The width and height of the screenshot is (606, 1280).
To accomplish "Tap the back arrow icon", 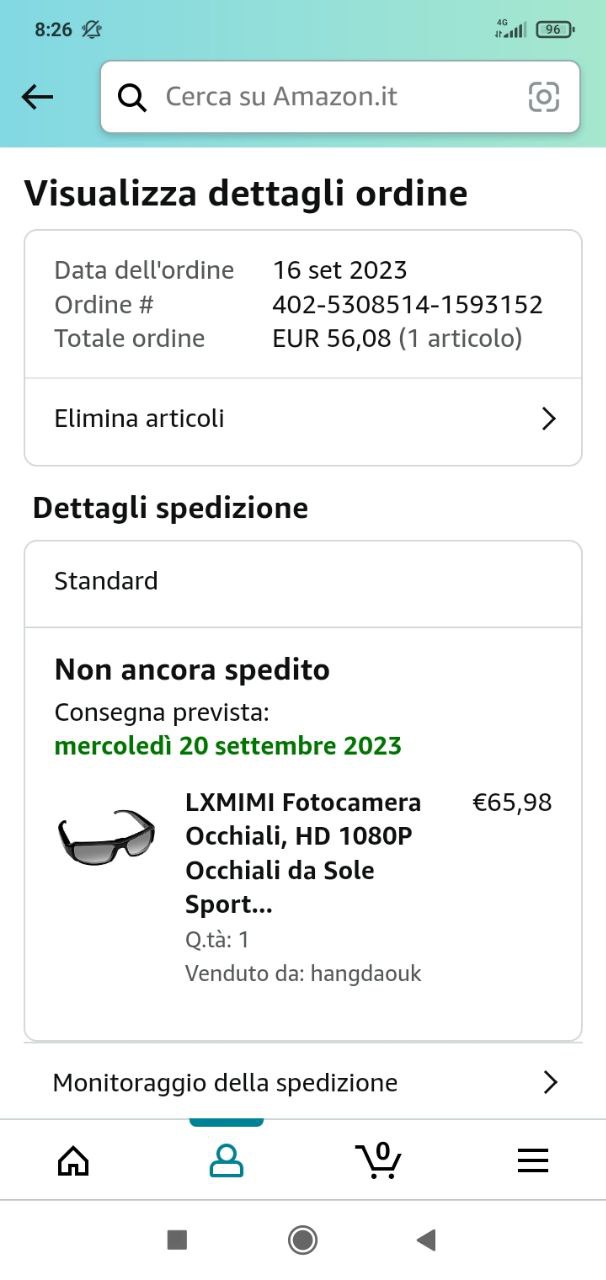I will tap(37, 97).
